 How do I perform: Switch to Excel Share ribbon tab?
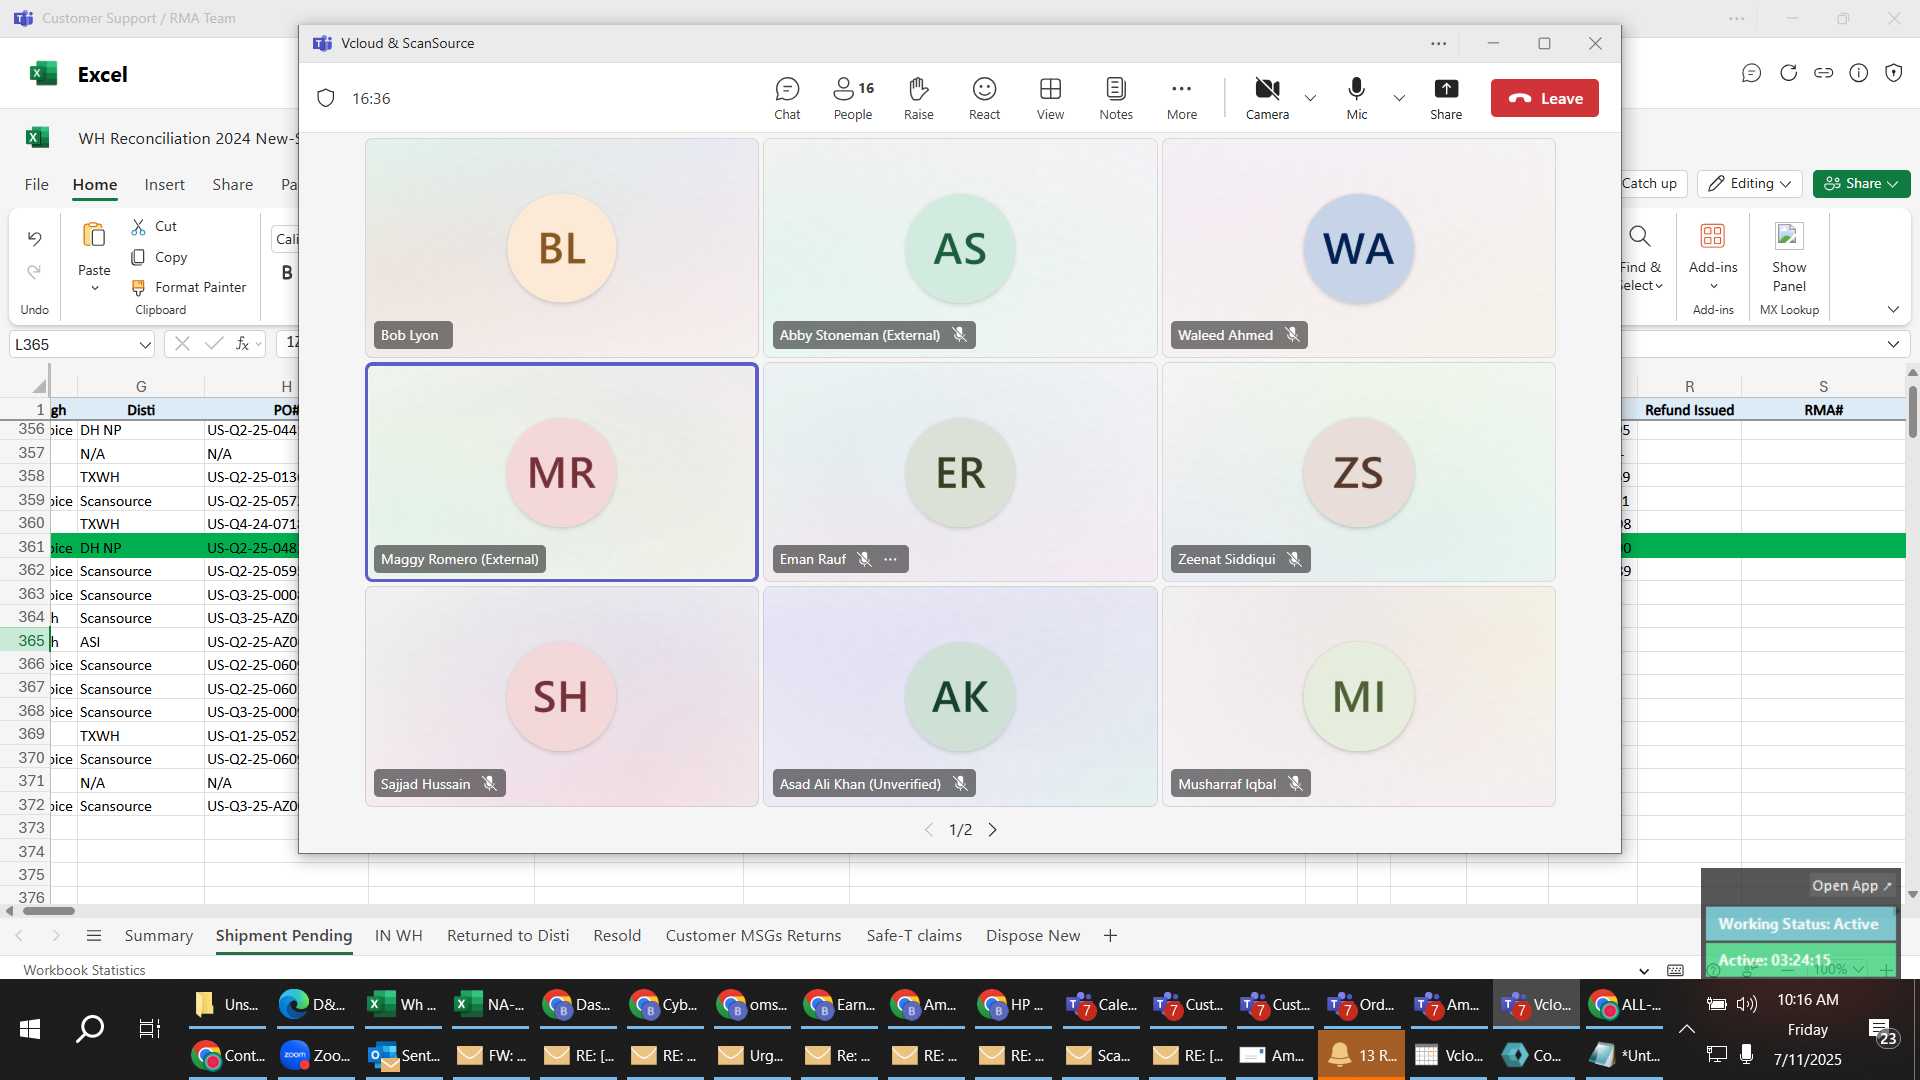tap(232, 184)
